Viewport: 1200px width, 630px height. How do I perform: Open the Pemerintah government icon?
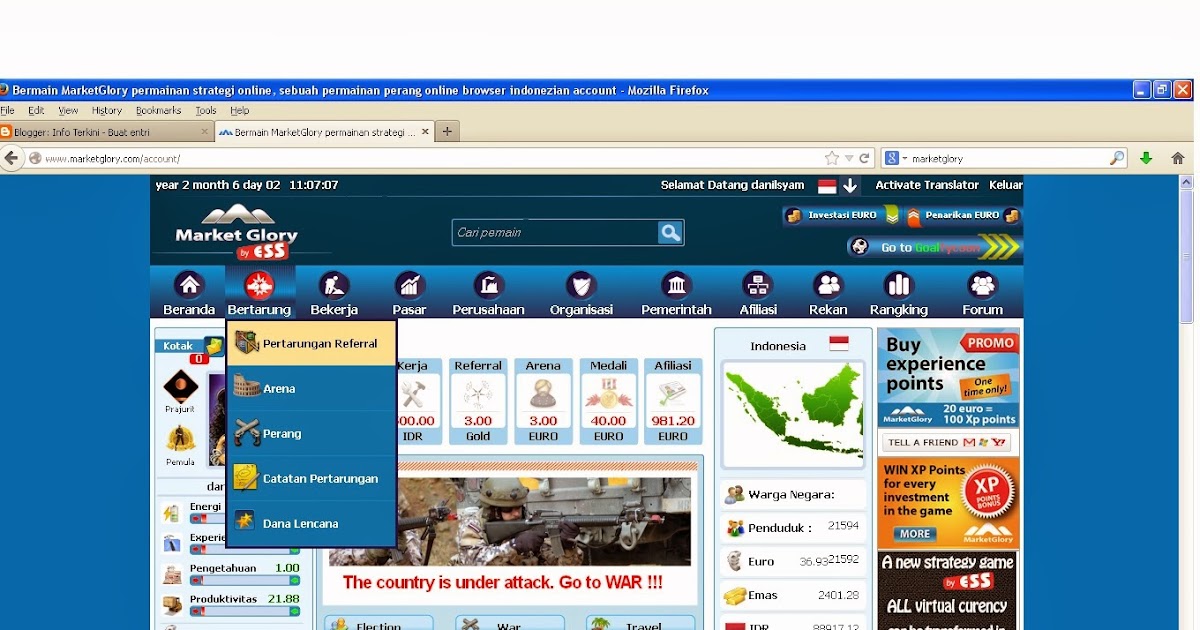677,285
